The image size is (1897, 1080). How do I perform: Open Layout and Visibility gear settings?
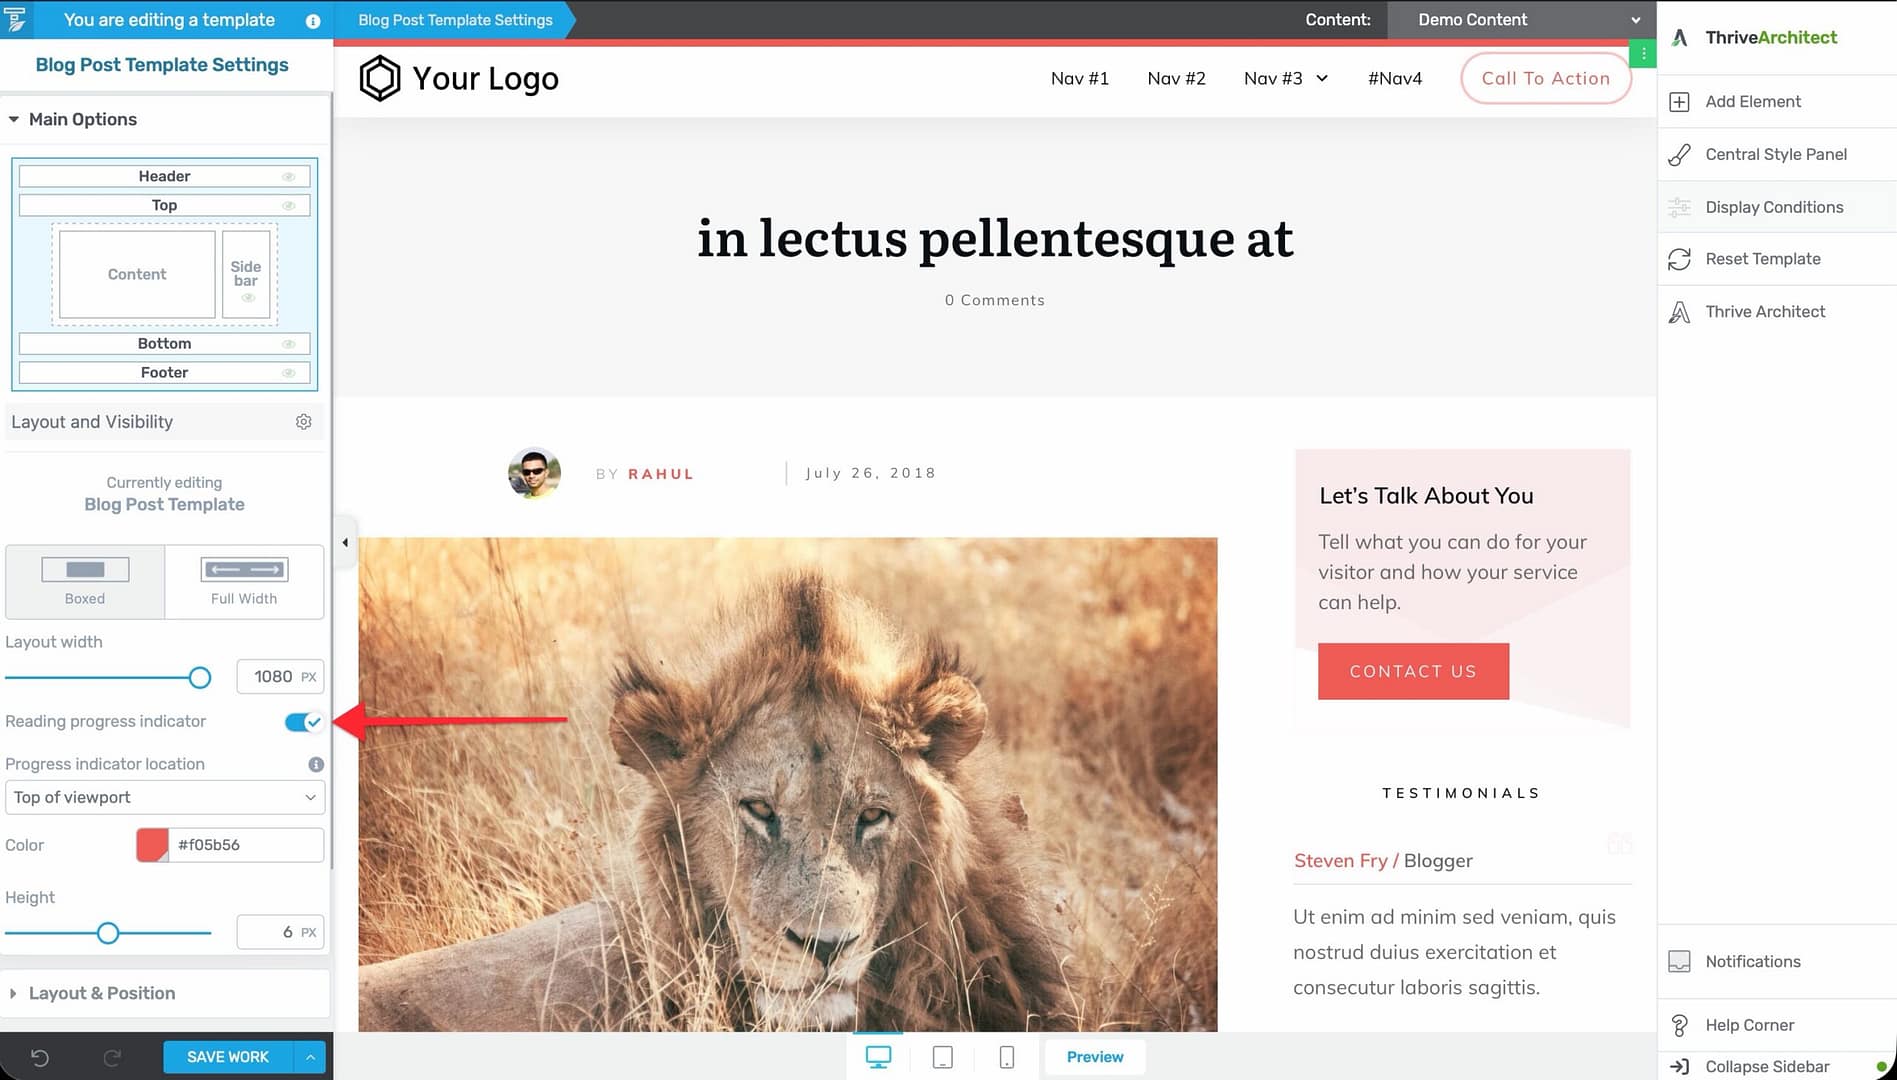304,422
